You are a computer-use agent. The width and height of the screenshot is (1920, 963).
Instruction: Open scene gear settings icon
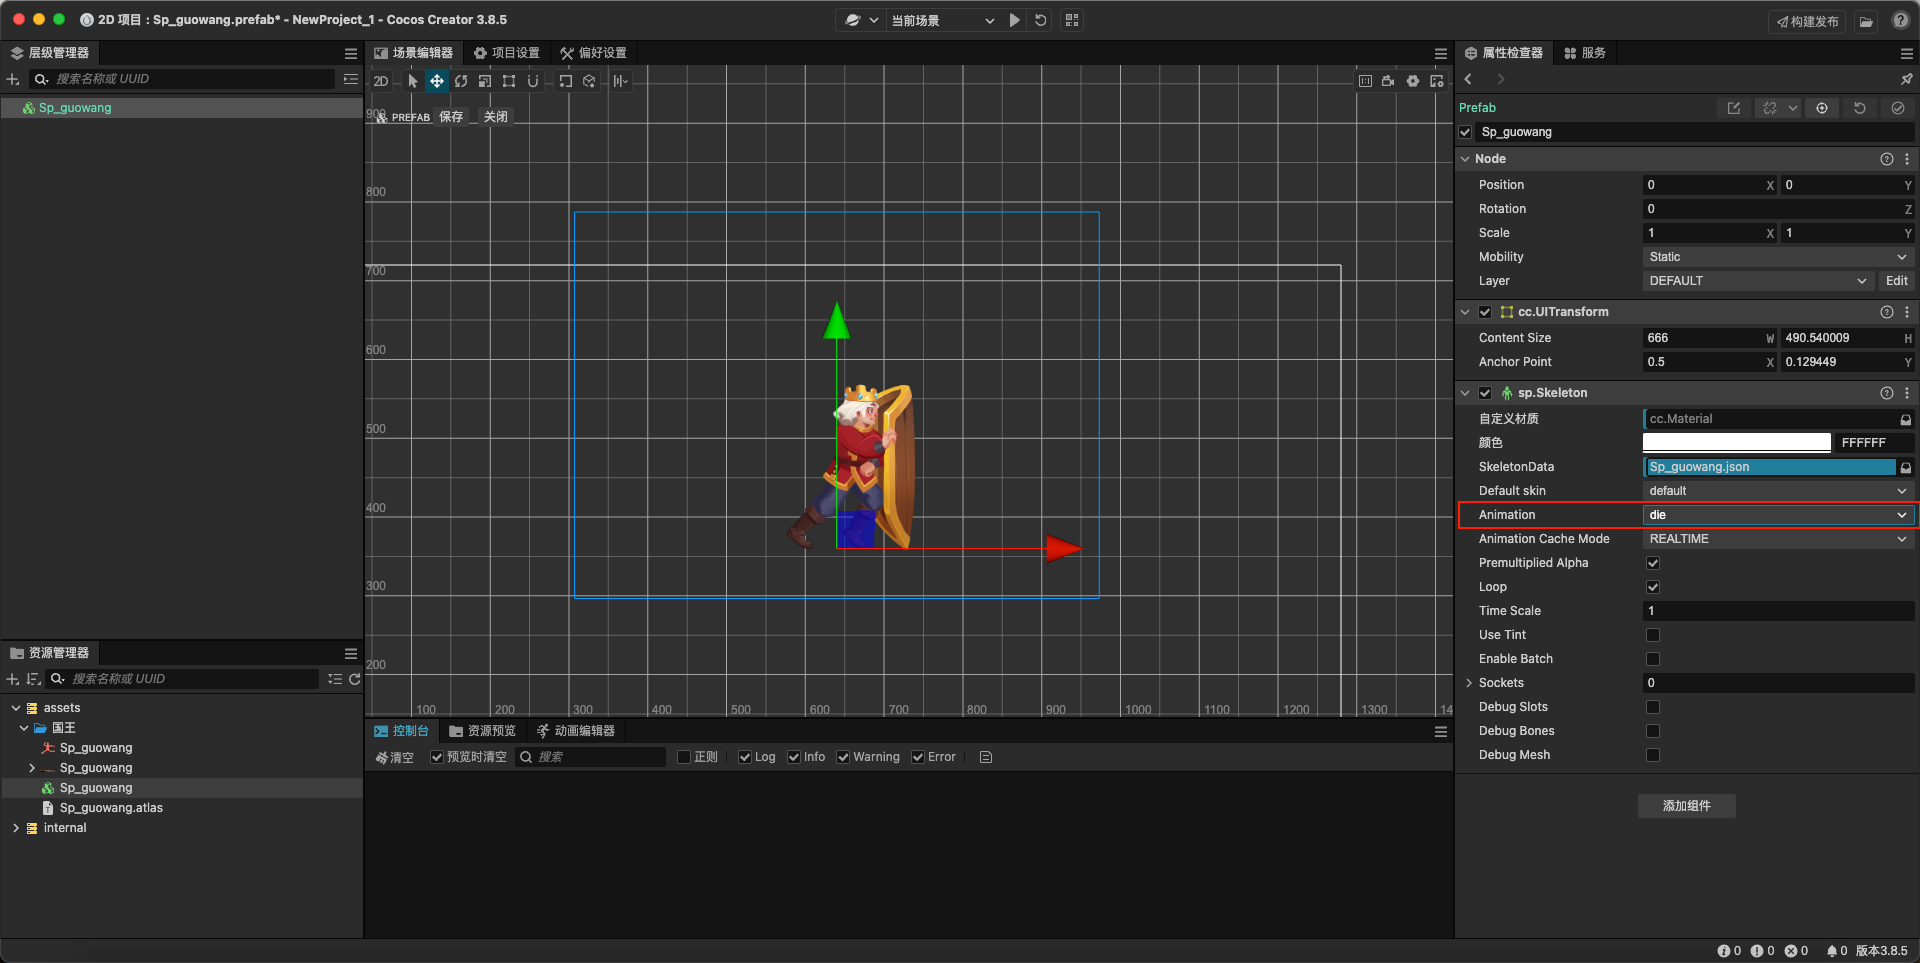pyautogui.click(x=1413, y=81)
